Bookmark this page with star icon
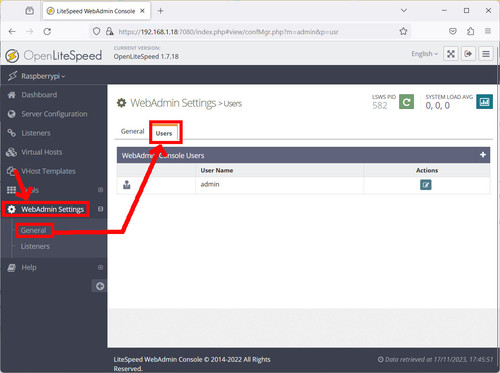Image resolution: width=500 pixels, height=373 pixels. pyautogui.click(x=403, y=31)
